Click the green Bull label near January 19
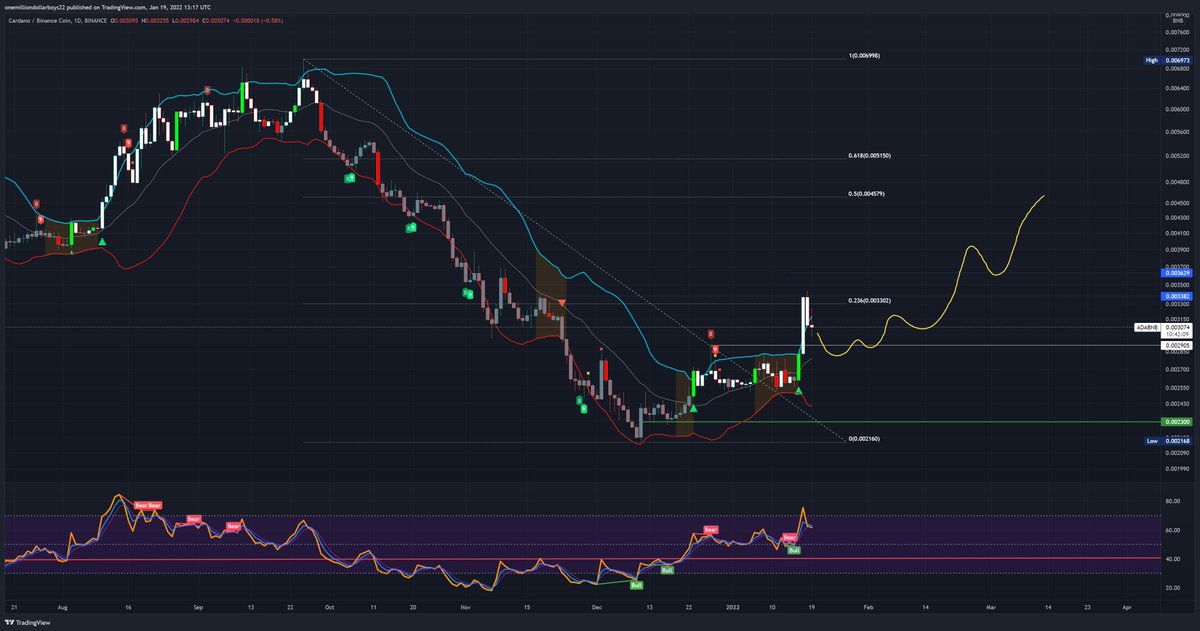Screen dimensions: 1200x631 click(794, 550)
